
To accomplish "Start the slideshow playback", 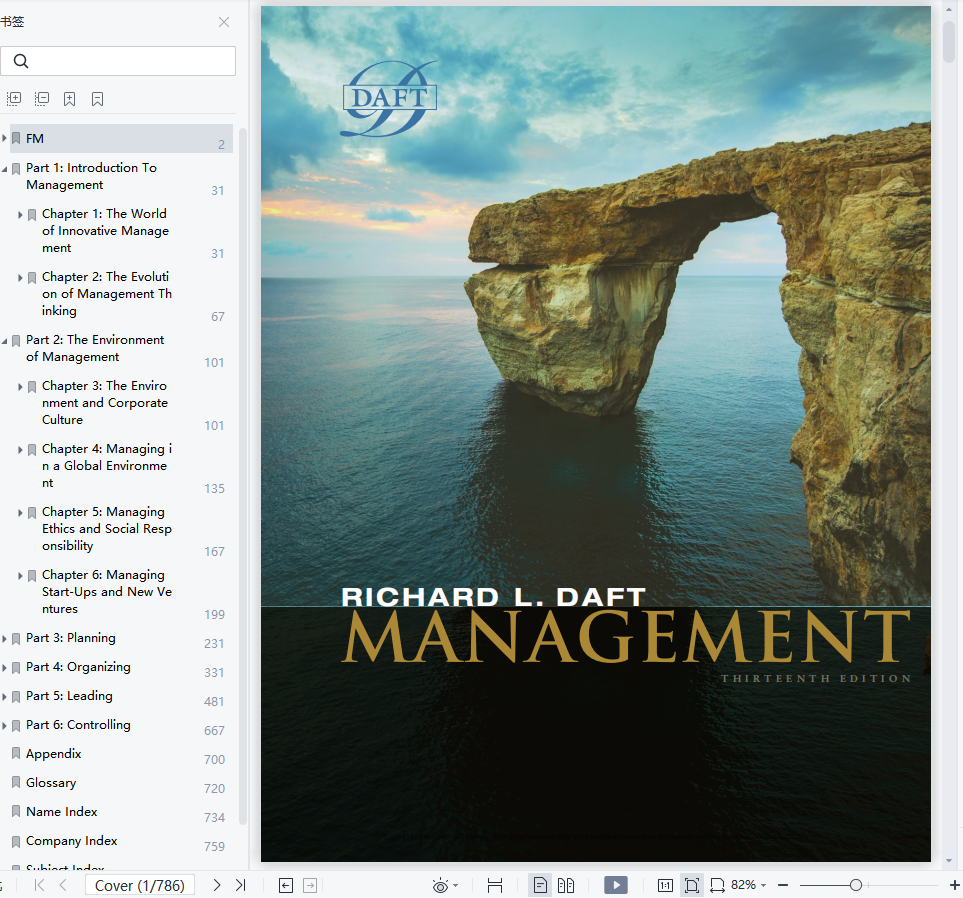I will click(x=615, y=885).
